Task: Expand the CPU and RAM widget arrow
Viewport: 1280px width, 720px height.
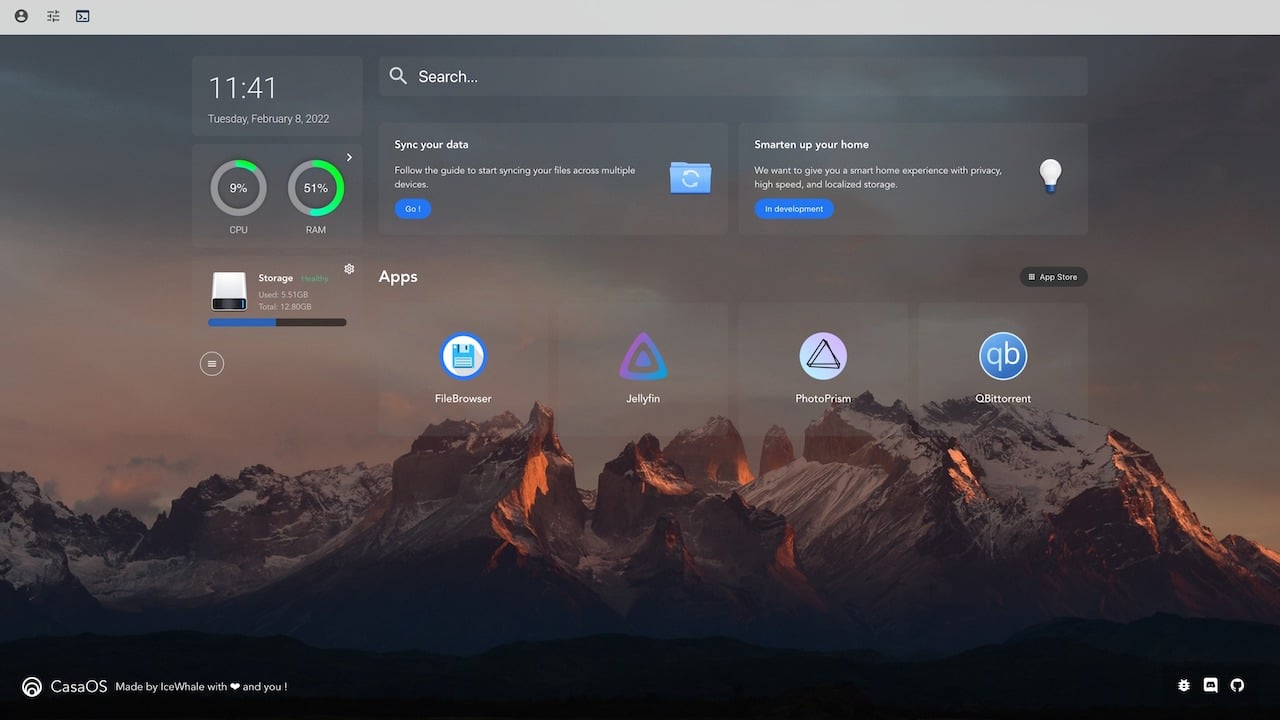Action: click(x=349, y=157)
